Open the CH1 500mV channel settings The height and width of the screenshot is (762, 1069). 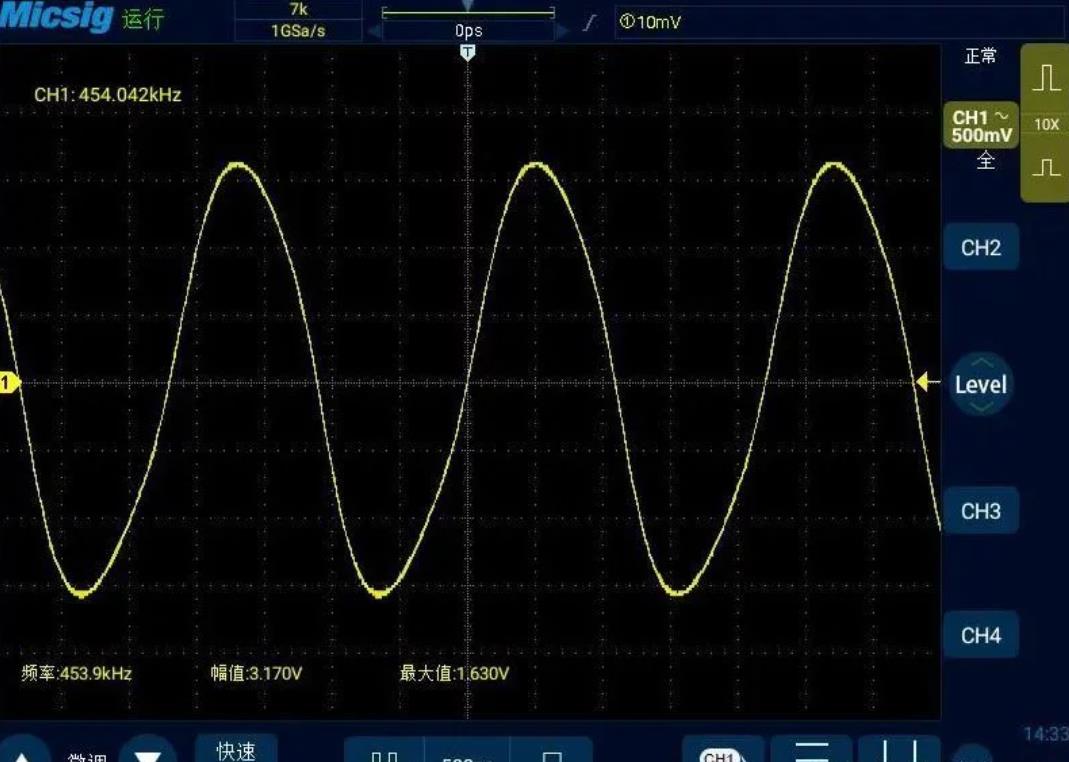click(x=981, y=126)
